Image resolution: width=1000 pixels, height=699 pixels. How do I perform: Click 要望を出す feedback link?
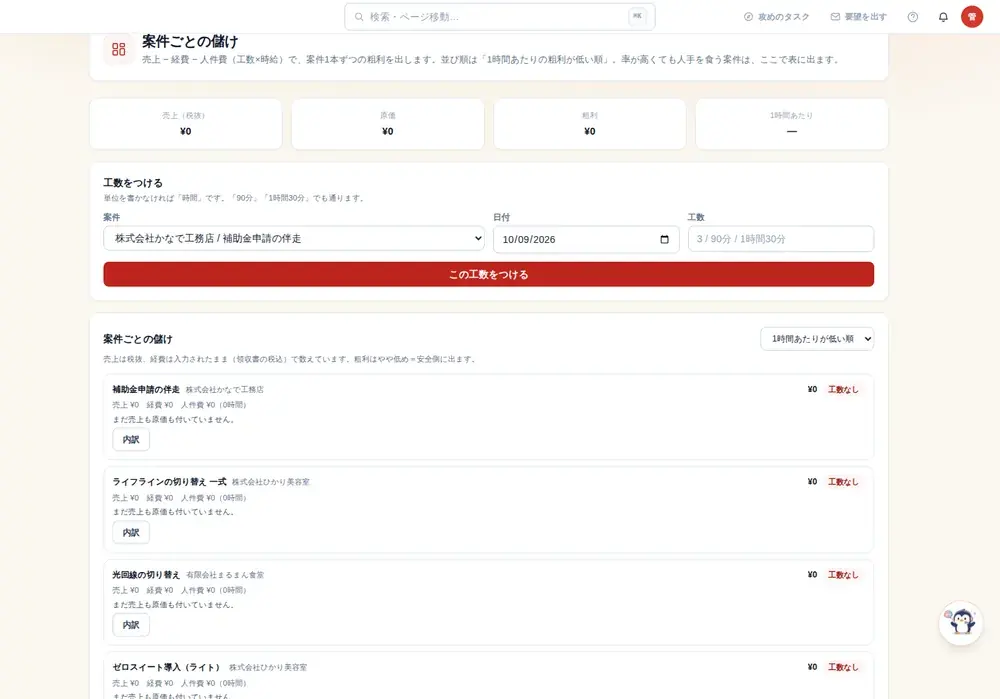click(x=858, y=17)
